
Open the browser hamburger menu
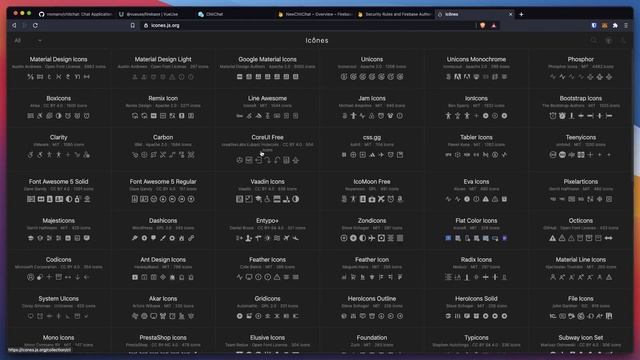pos(626,25)
